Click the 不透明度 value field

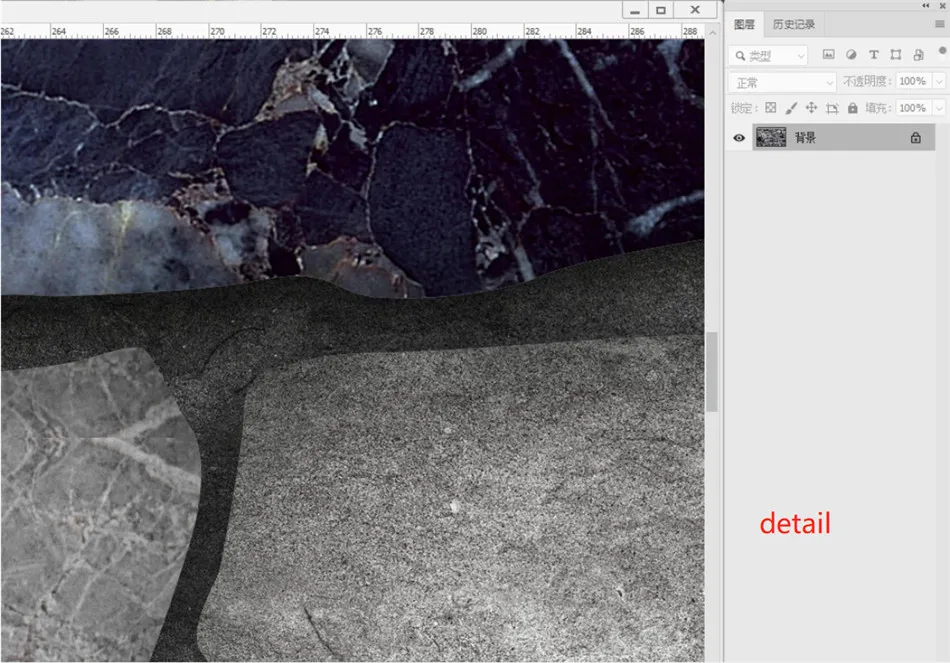(914, 81)
